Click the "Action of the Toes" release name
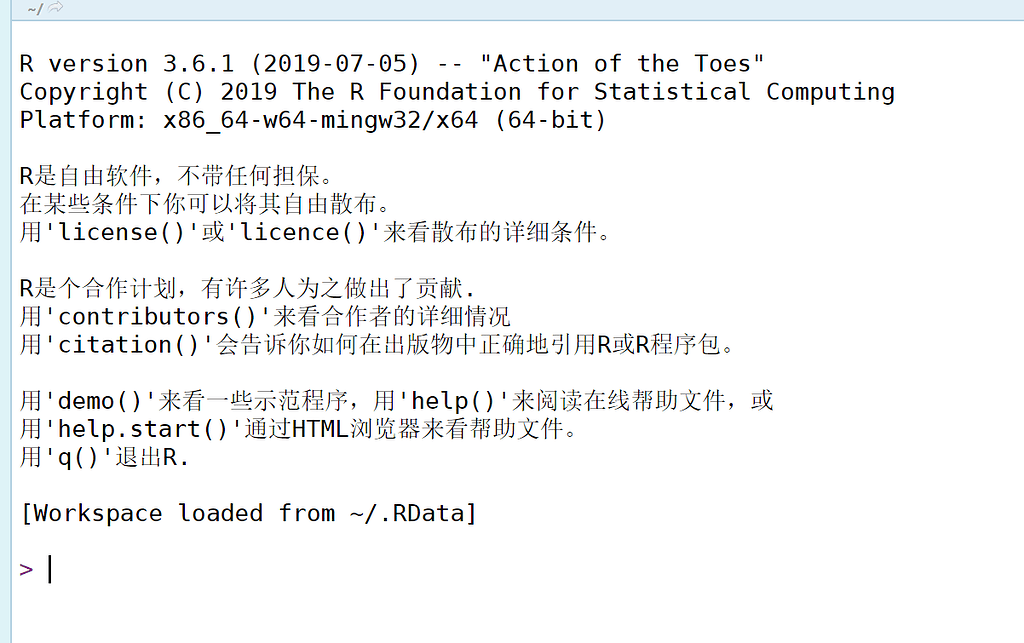The width and height of the screenshot is (1024, 643). click(x=622, y=64)
